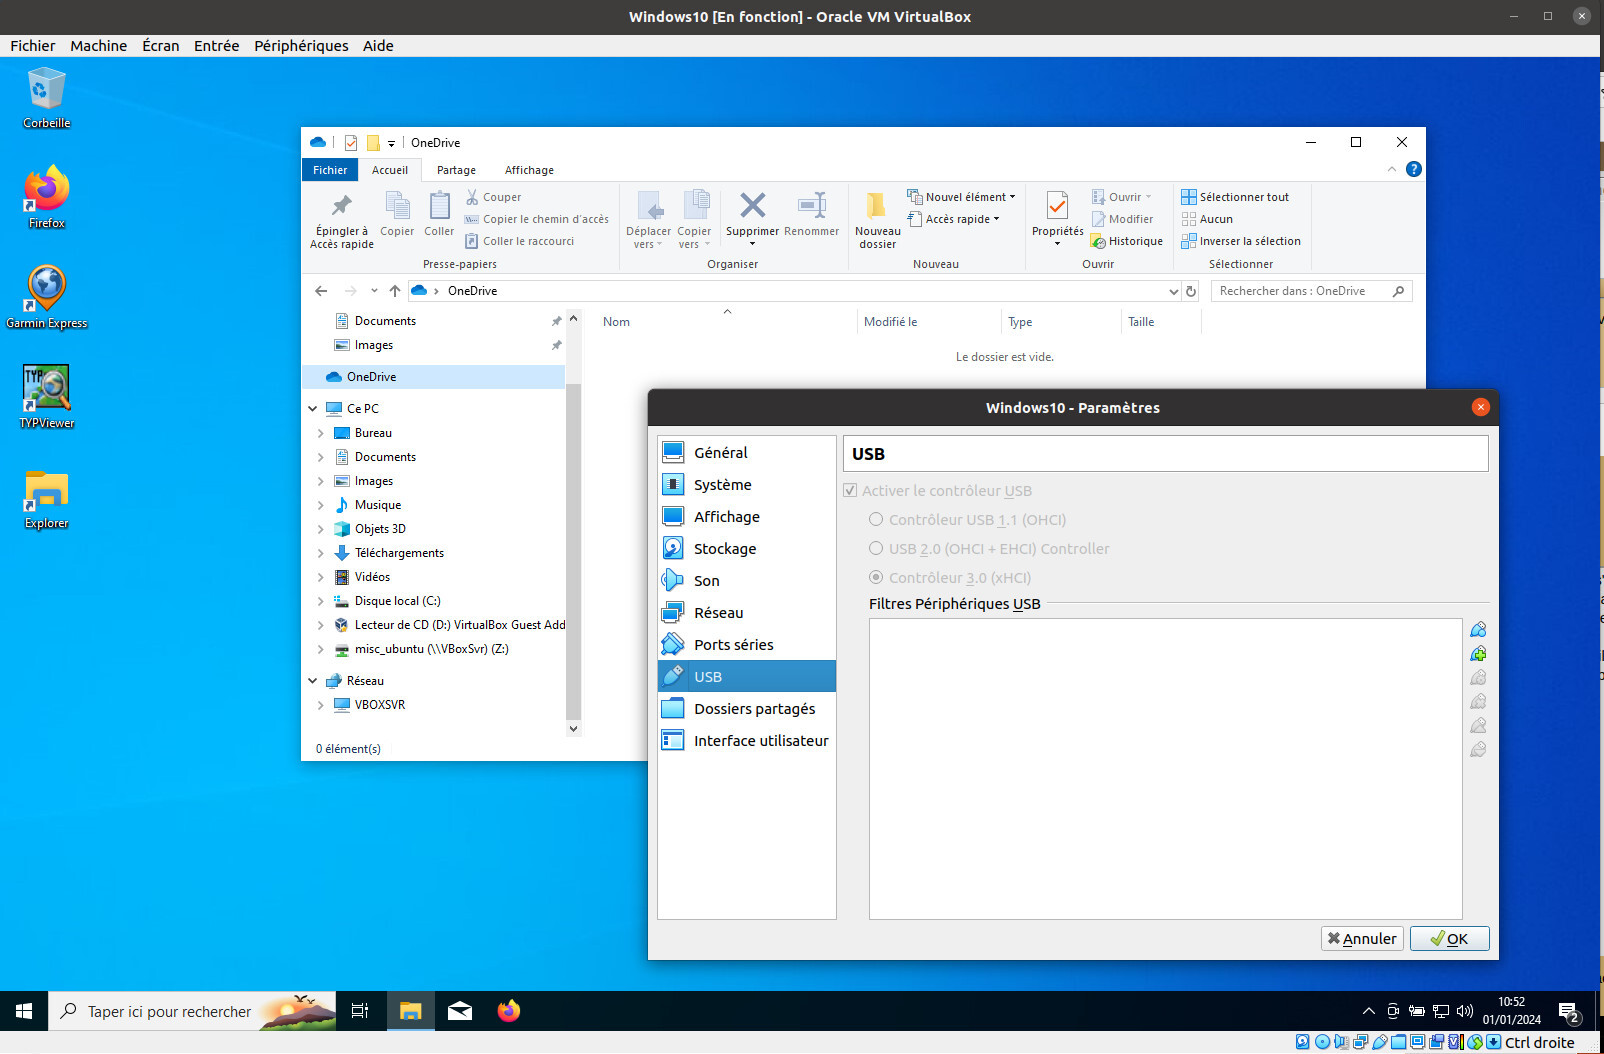The width and height of the screenshot is (1604, 1054).
Task: Open the Périphériques menu in VirtualBox
Action: (x=301, y=46)
